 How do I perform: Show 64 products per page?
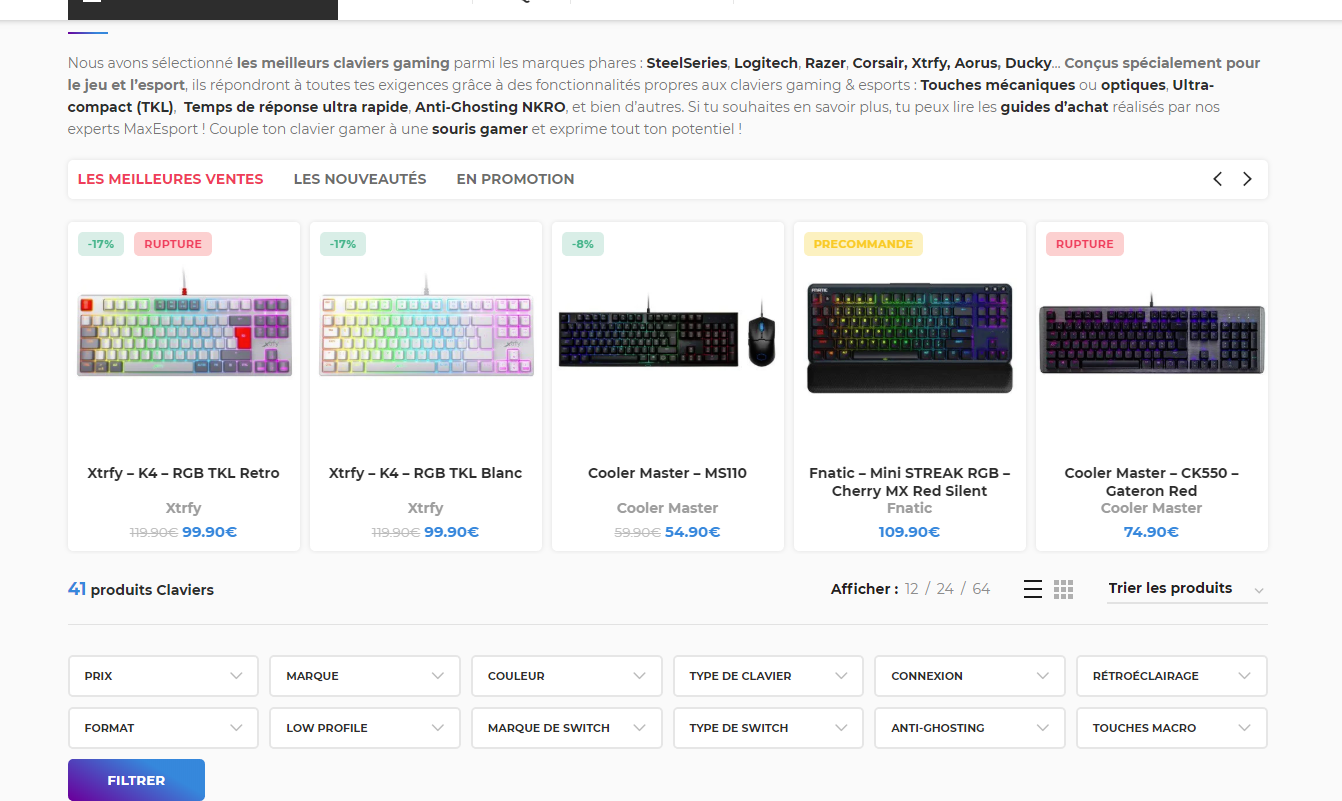(981, 589)
